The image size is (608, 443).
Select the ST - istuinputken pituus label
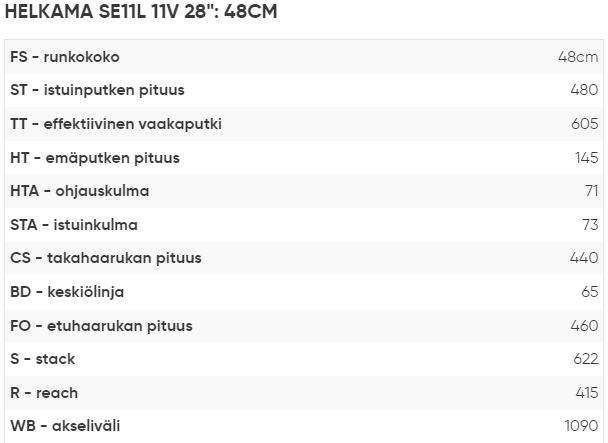(97, 90)
